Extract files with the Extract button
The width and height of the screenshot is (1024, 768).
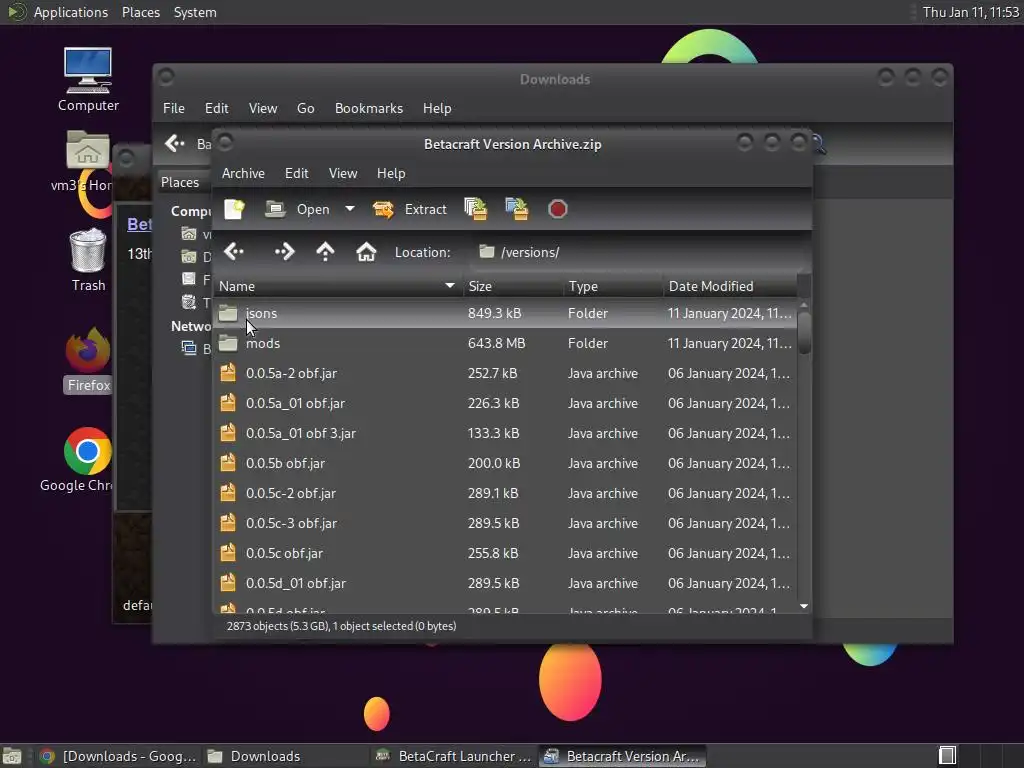click(x=410, y=209)
